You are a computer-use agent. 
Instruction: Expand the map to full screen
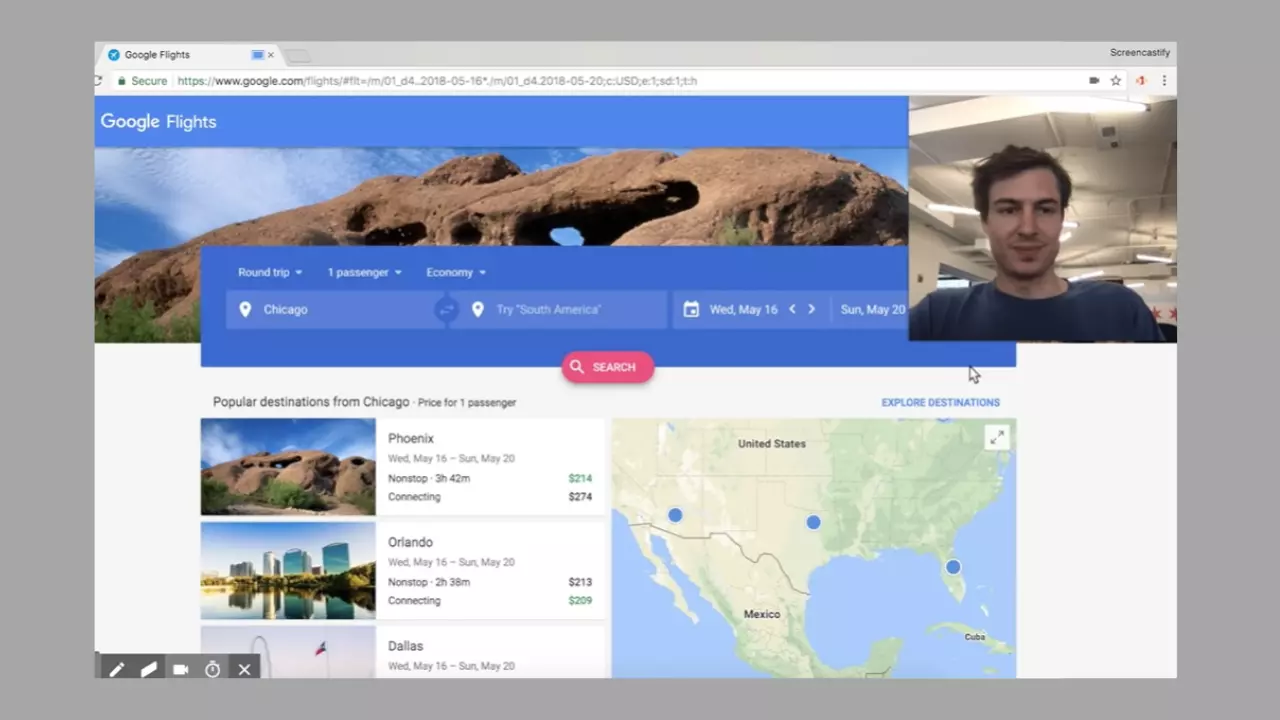point(997,437)
